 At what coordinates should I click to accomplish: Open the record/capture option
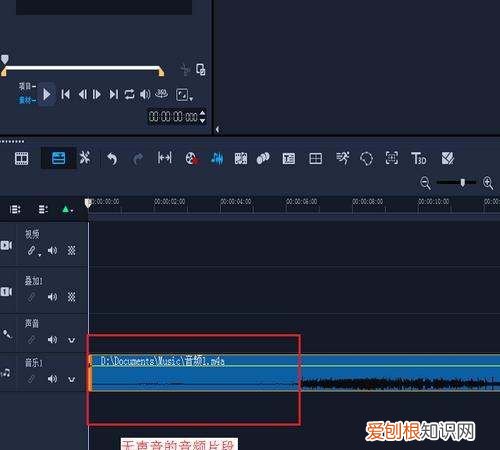(x=192, y=158)
